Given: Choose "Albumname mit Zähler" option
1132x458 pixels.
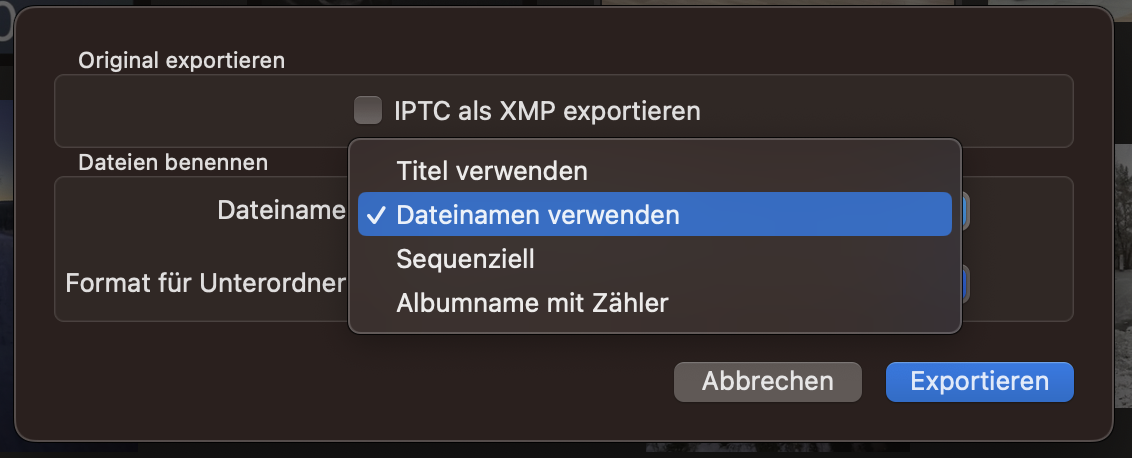Looking at the screenshot, I should pyautogui.click(x=532, y=302).
